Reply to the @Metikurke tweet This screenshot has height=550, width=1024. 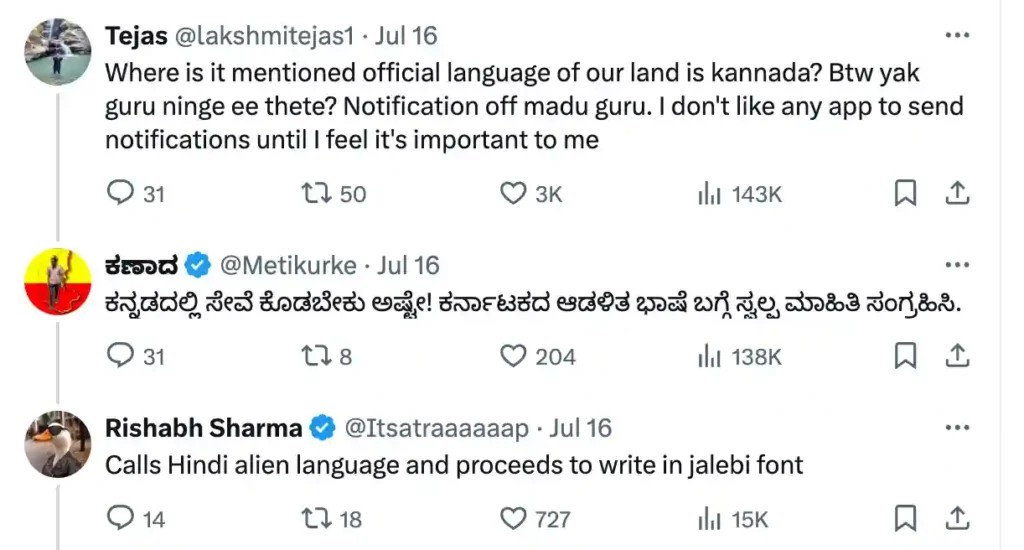pos(120,356)
